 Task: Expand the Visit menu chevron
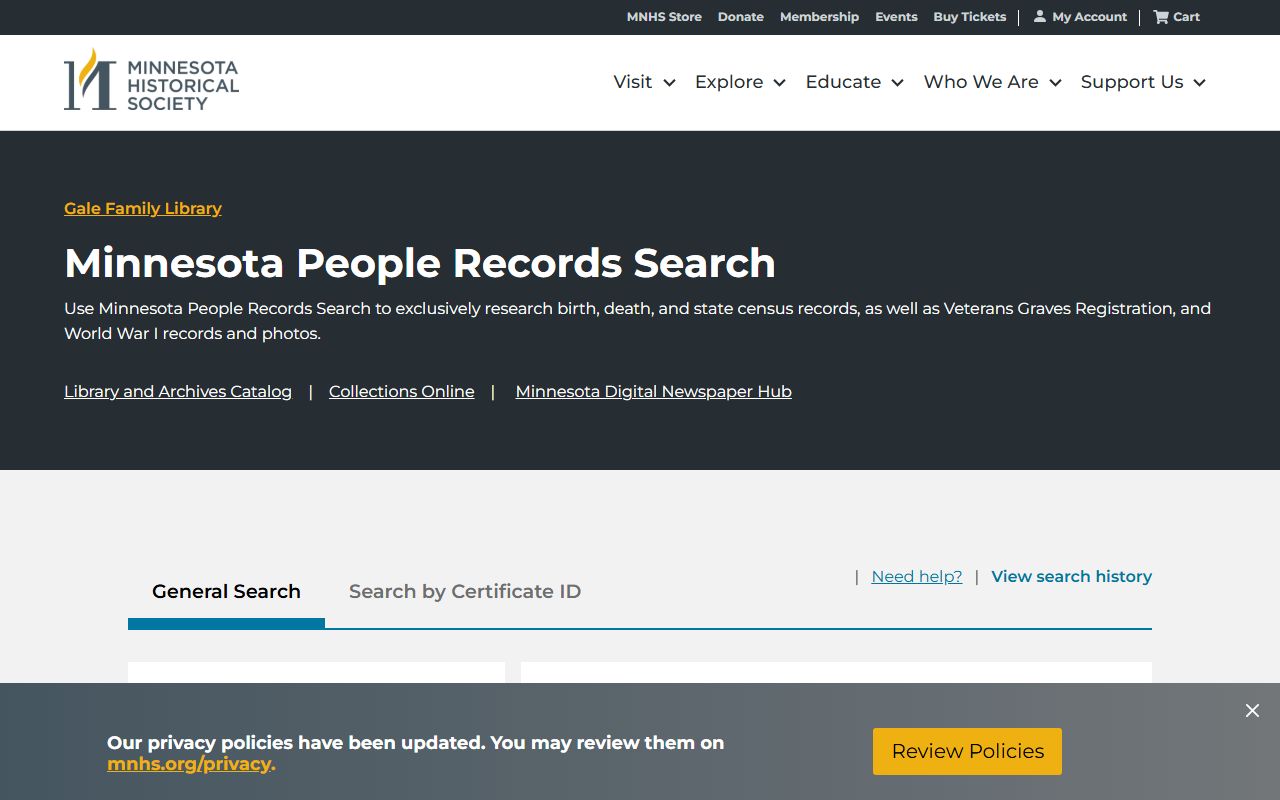click(x=669, y=83)
